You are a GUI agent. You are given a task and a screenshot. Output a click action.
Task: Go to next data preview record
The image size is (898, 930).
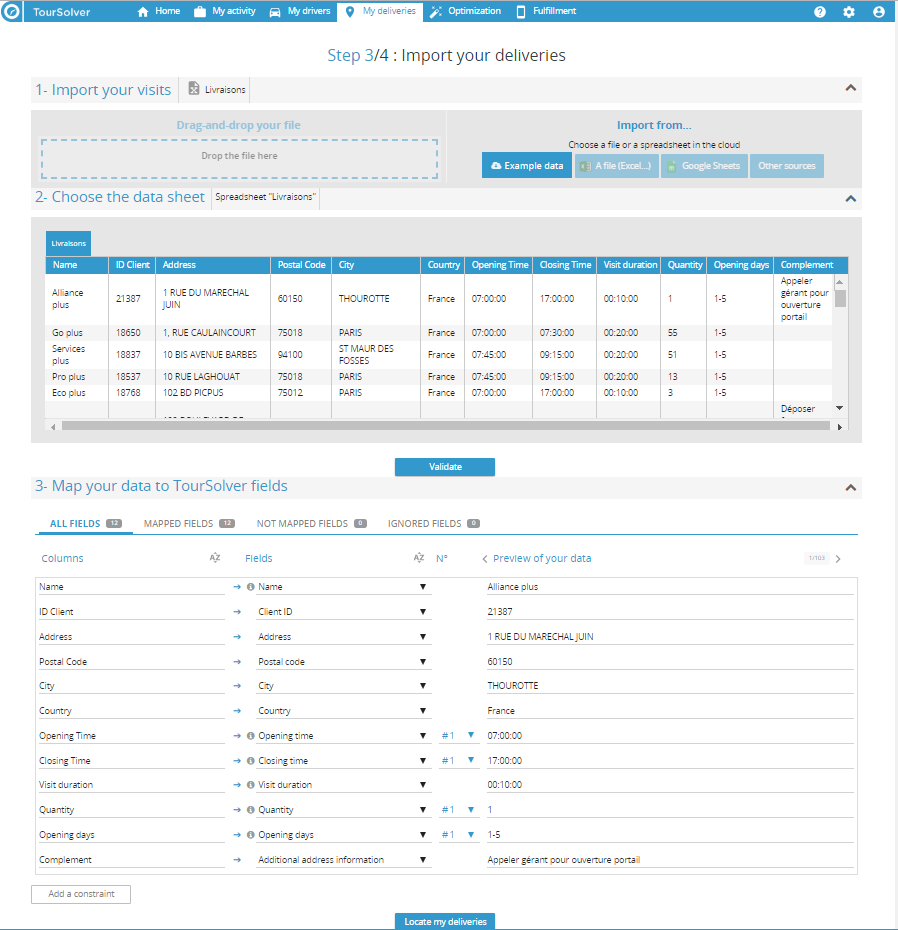point(838,559)
